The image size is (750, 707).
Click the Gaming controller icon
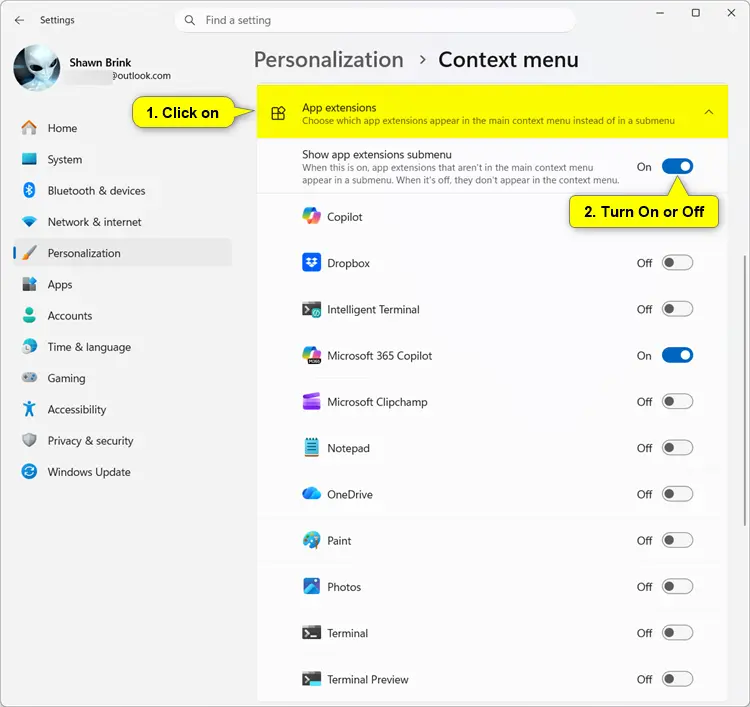(29, 377)
